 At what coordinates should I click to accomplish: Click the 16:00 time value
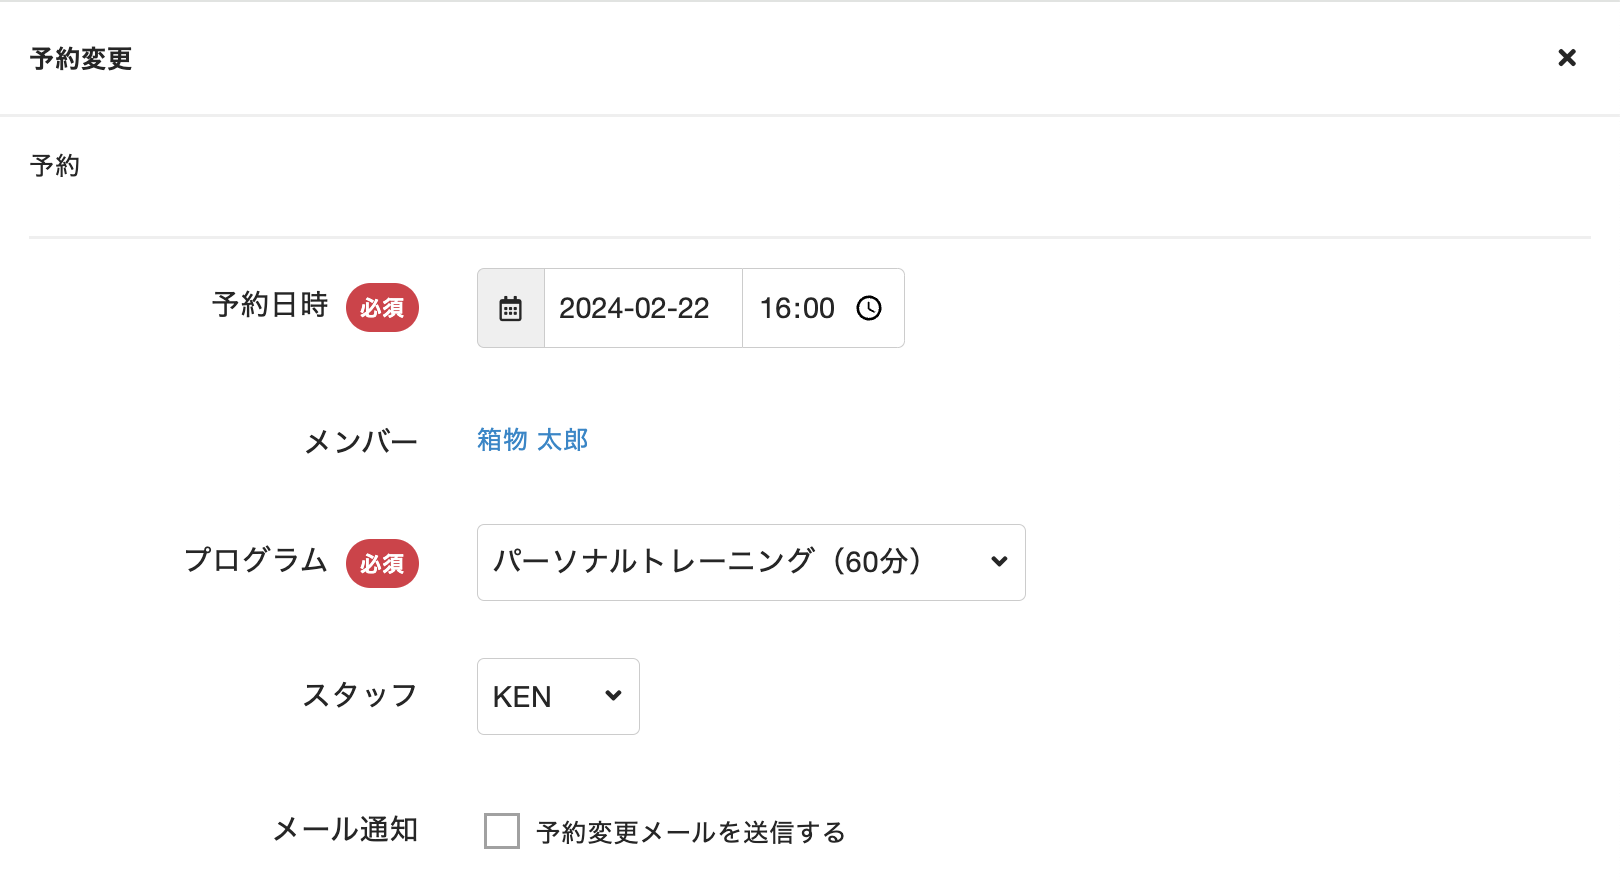pos(797,308)
